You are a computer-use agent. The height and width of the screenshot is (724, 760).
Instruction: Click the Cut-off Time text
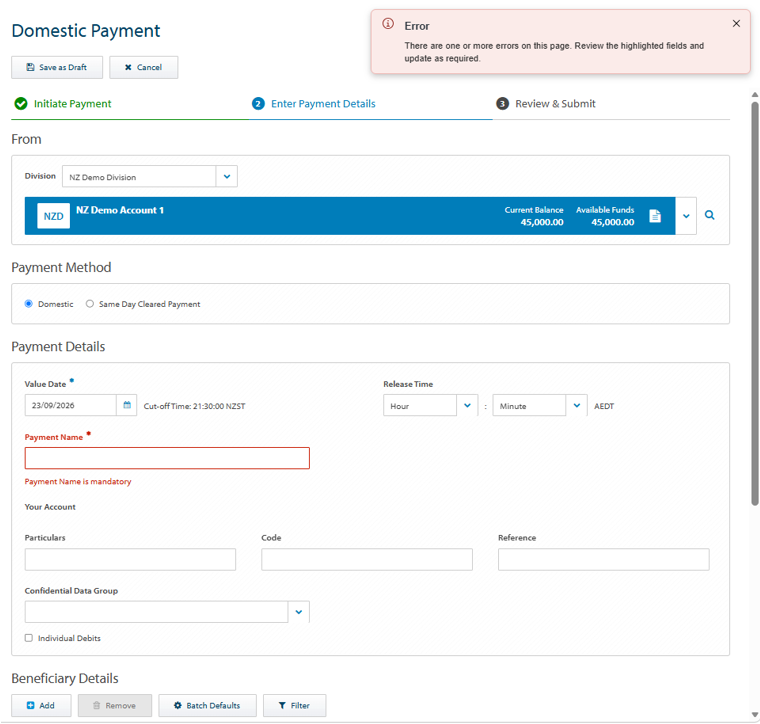194,406
